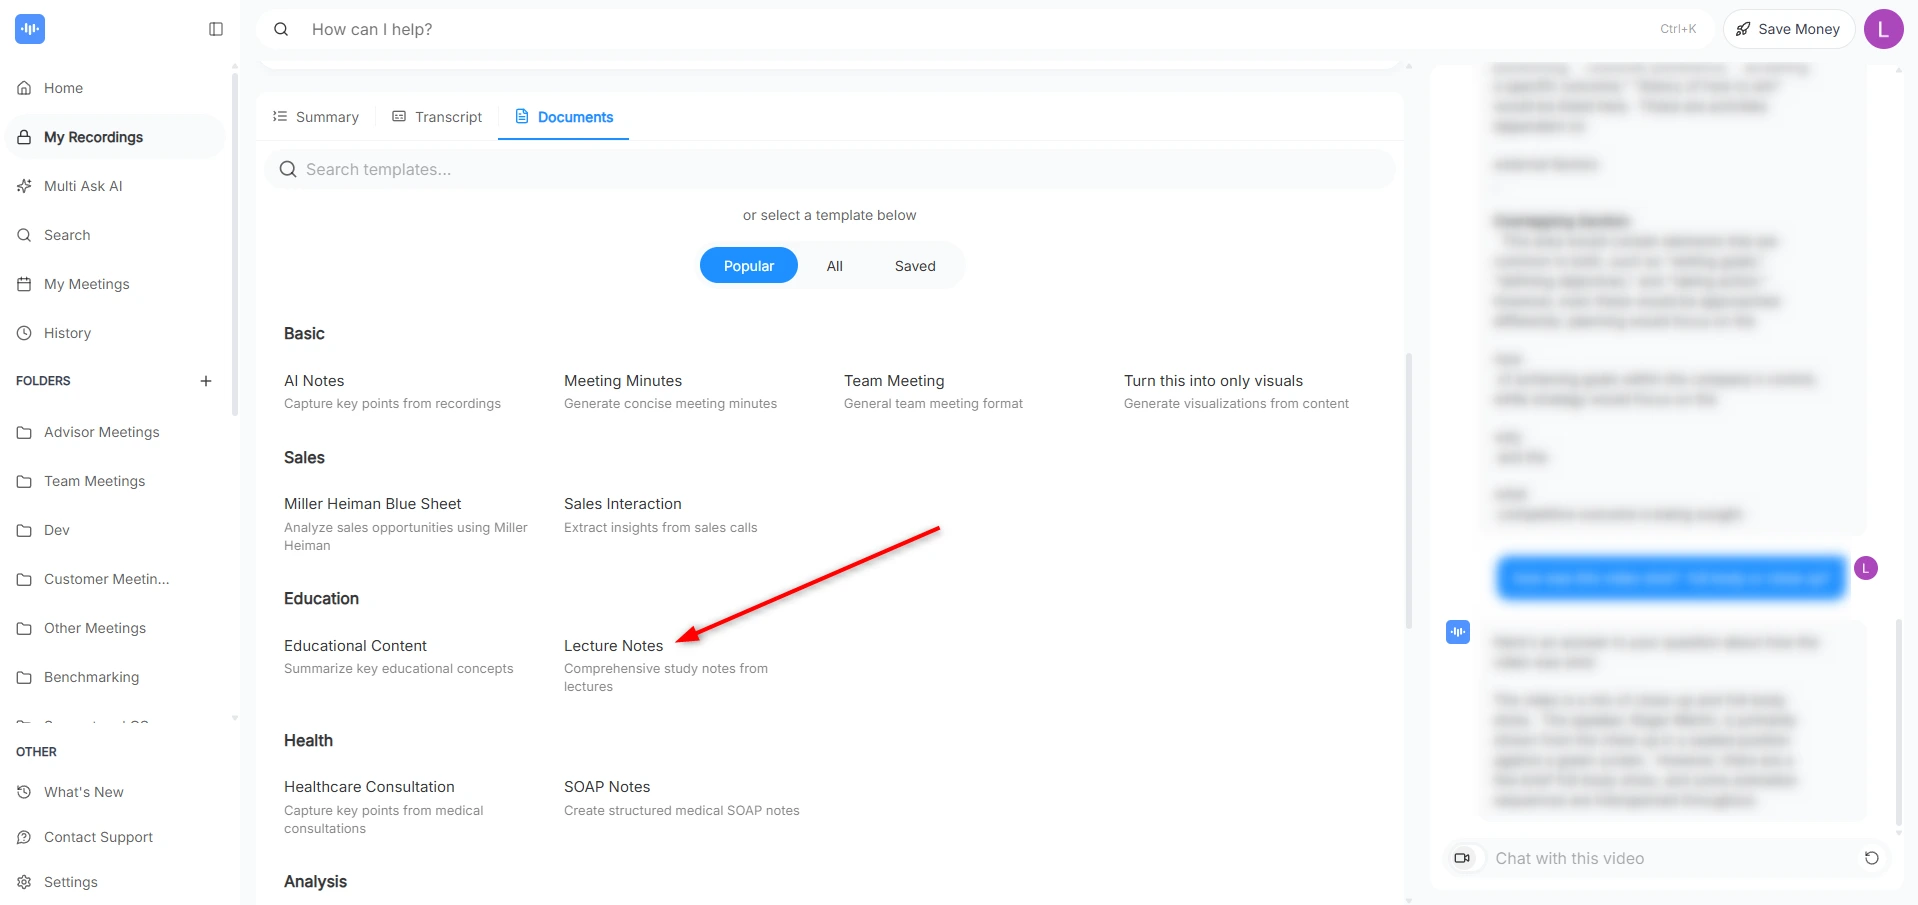Show the Saved templates filter
1918x905 pixels.
click(x=914, y=266)
